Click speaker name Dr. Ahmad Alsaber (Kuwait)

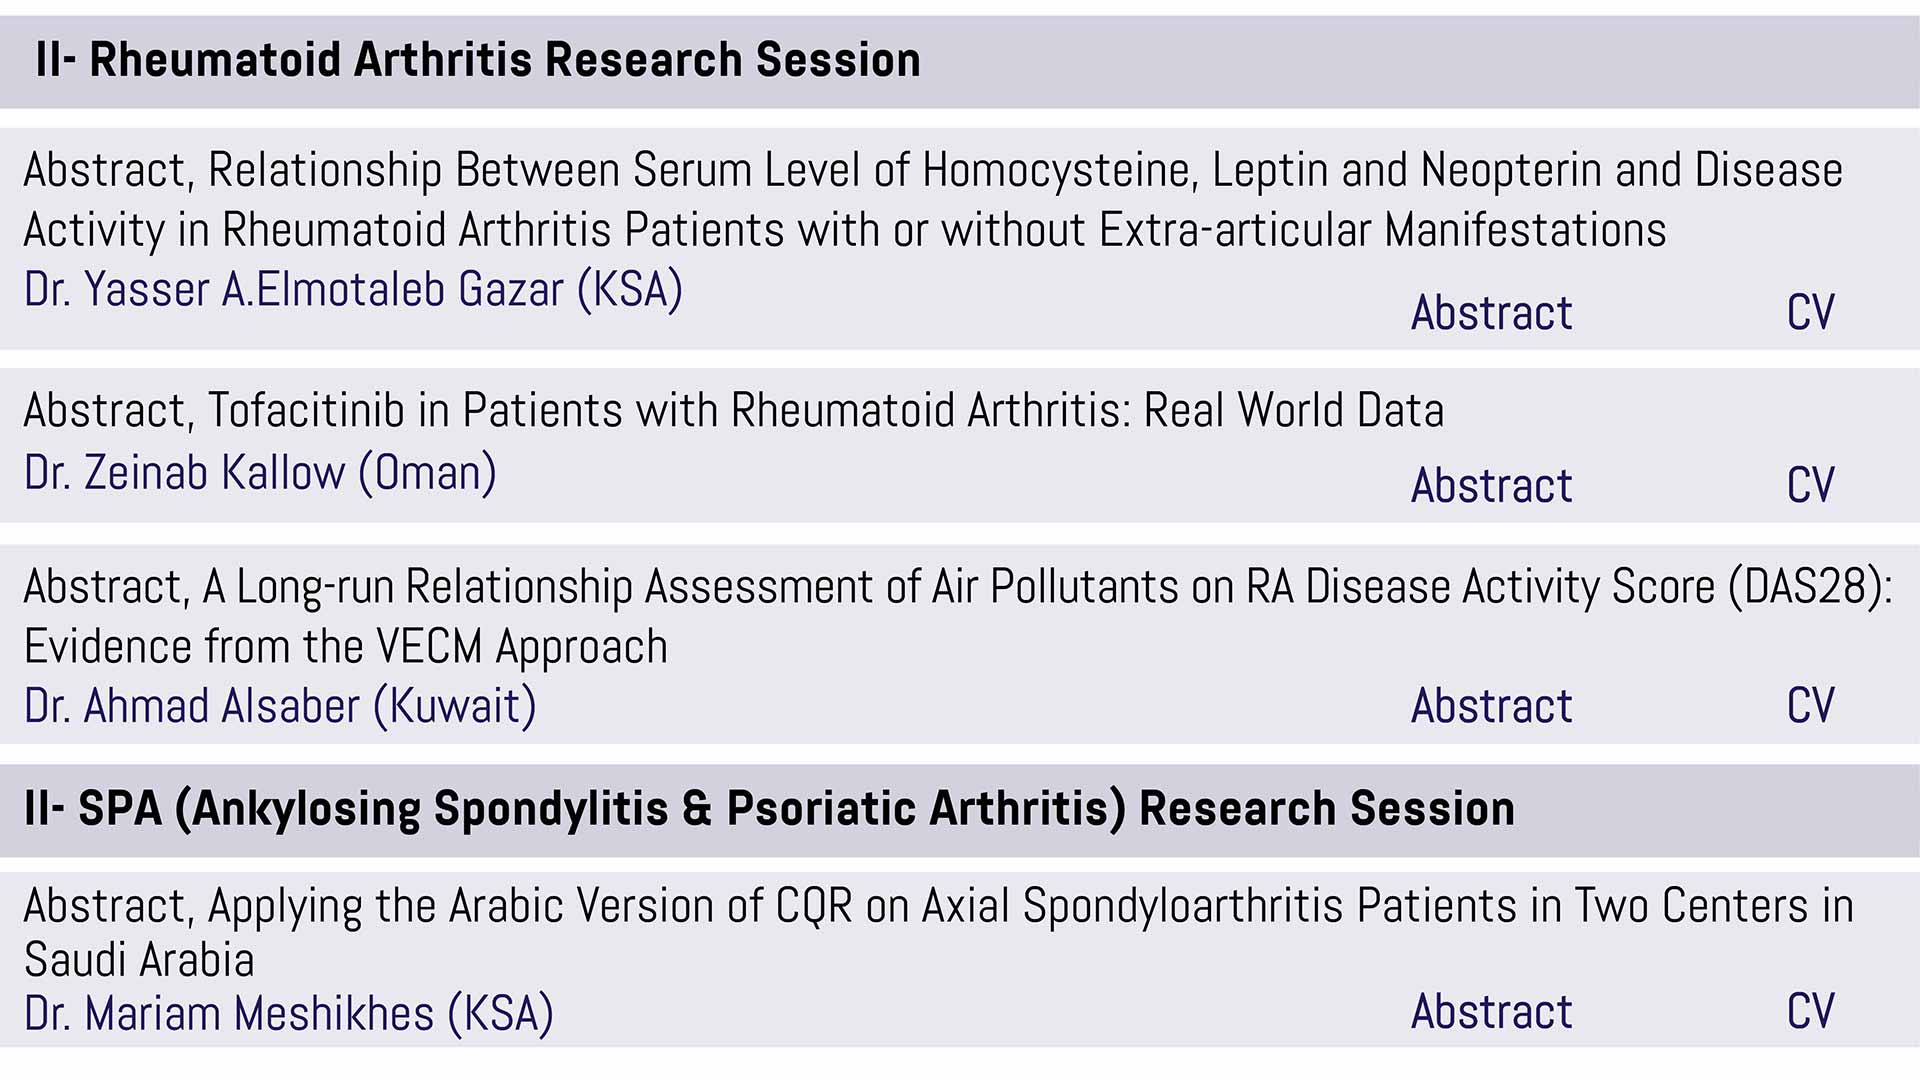pyautogui.click(x=280, y=706)
